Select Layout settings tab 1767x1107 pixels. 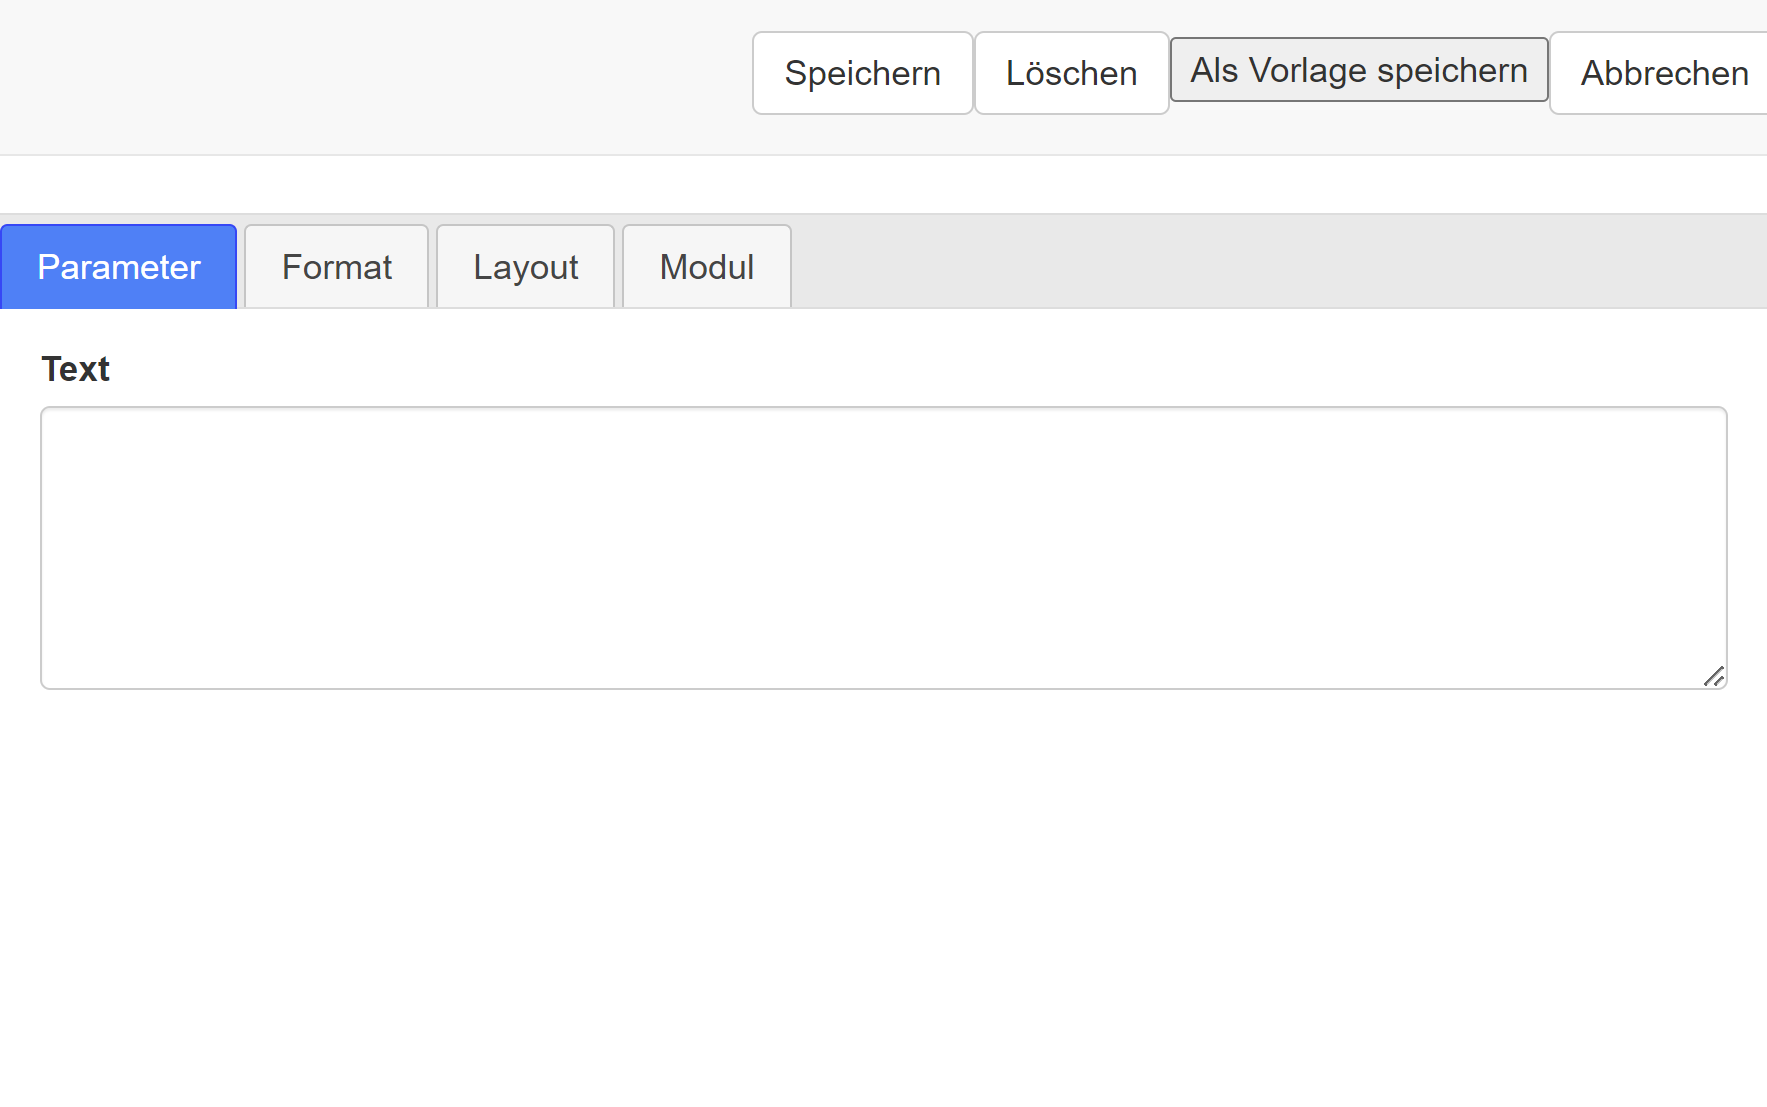click(x=526, y=267)
